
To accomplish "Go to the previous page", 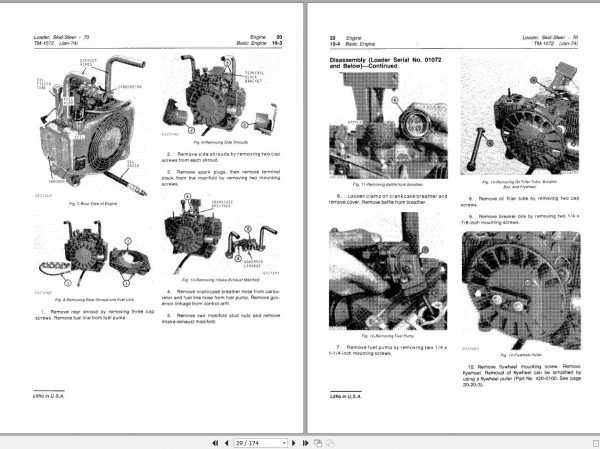I will point(227,443).
